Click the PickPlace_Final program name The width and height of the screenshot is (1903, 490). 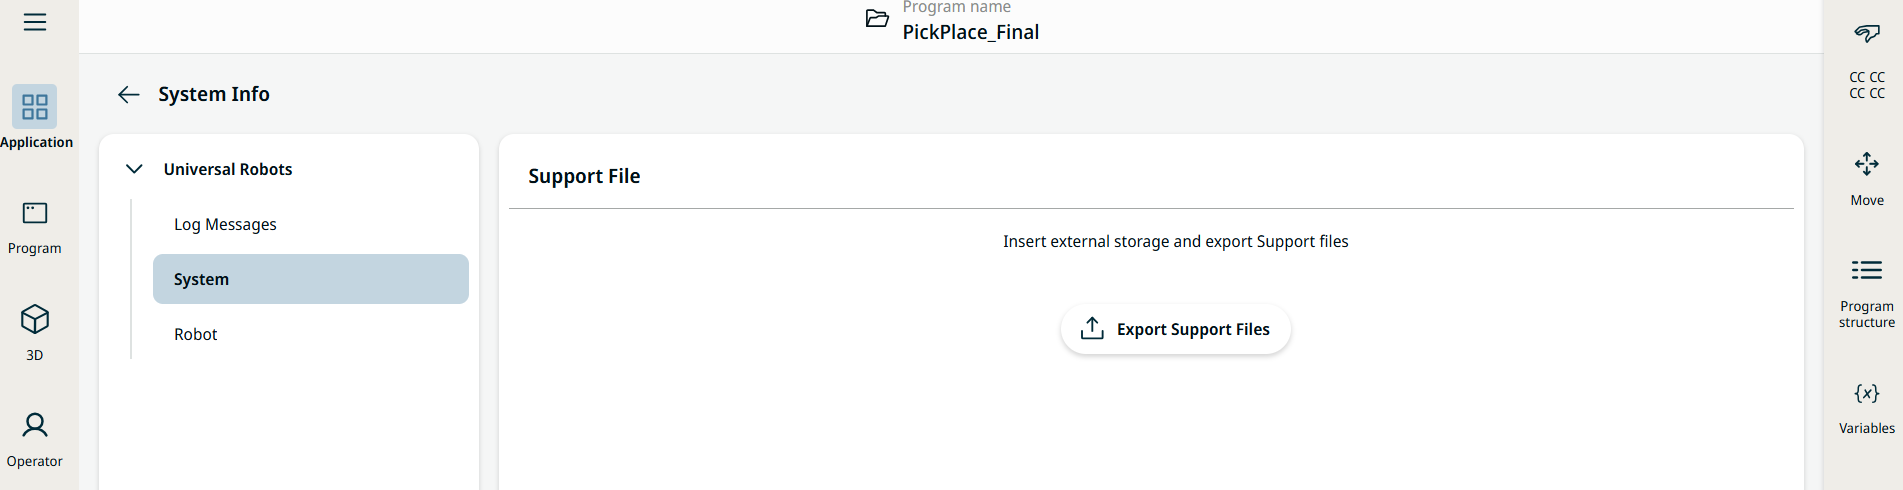[970, 32]
